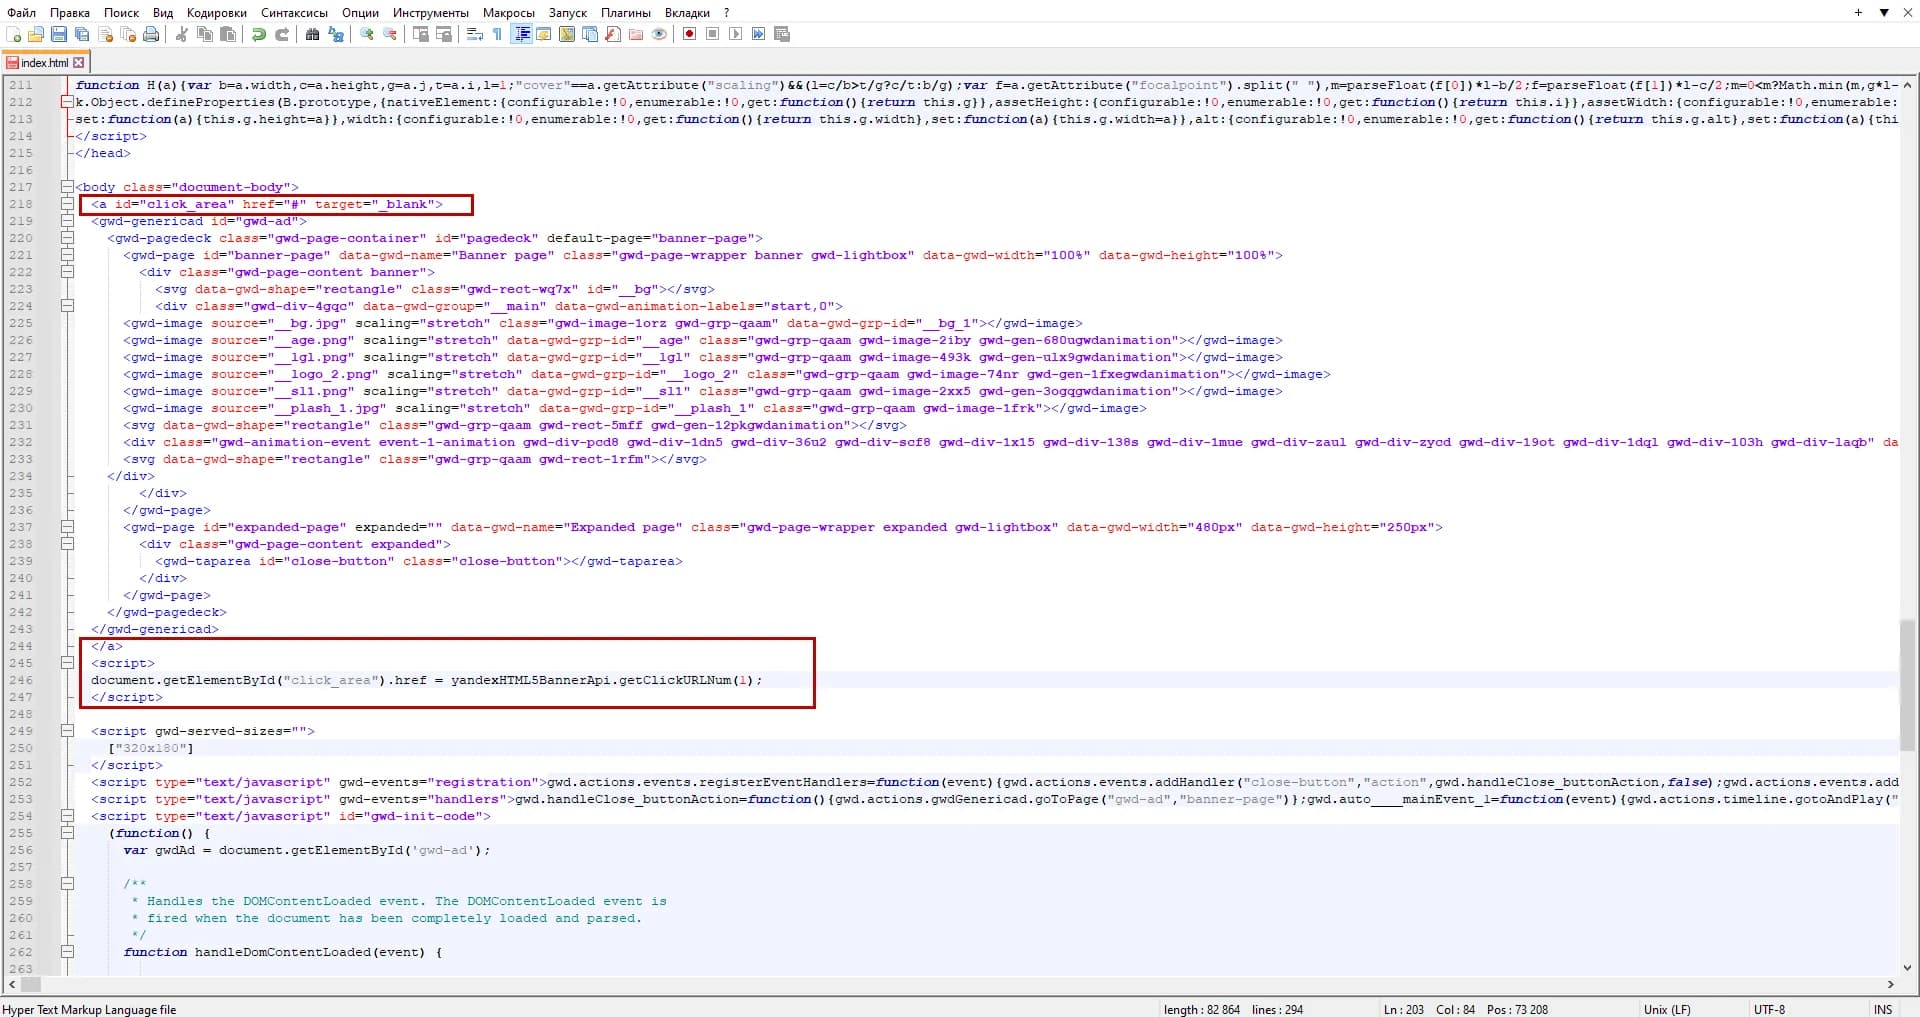1920x1017 pixels.
Task: Click the vertical scrollbar thumb
Action: (x=1907, y=685)
